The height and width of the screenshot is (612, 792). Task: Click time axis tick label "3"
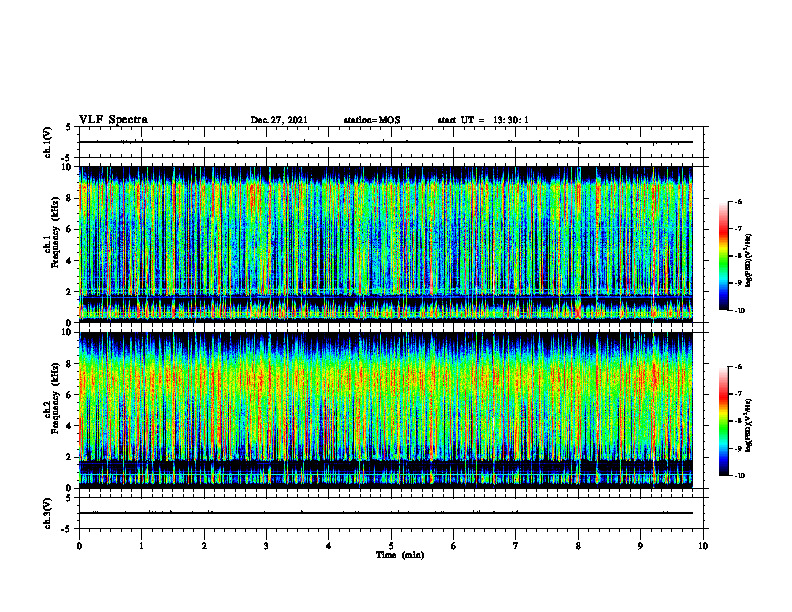tap(266, 546)
